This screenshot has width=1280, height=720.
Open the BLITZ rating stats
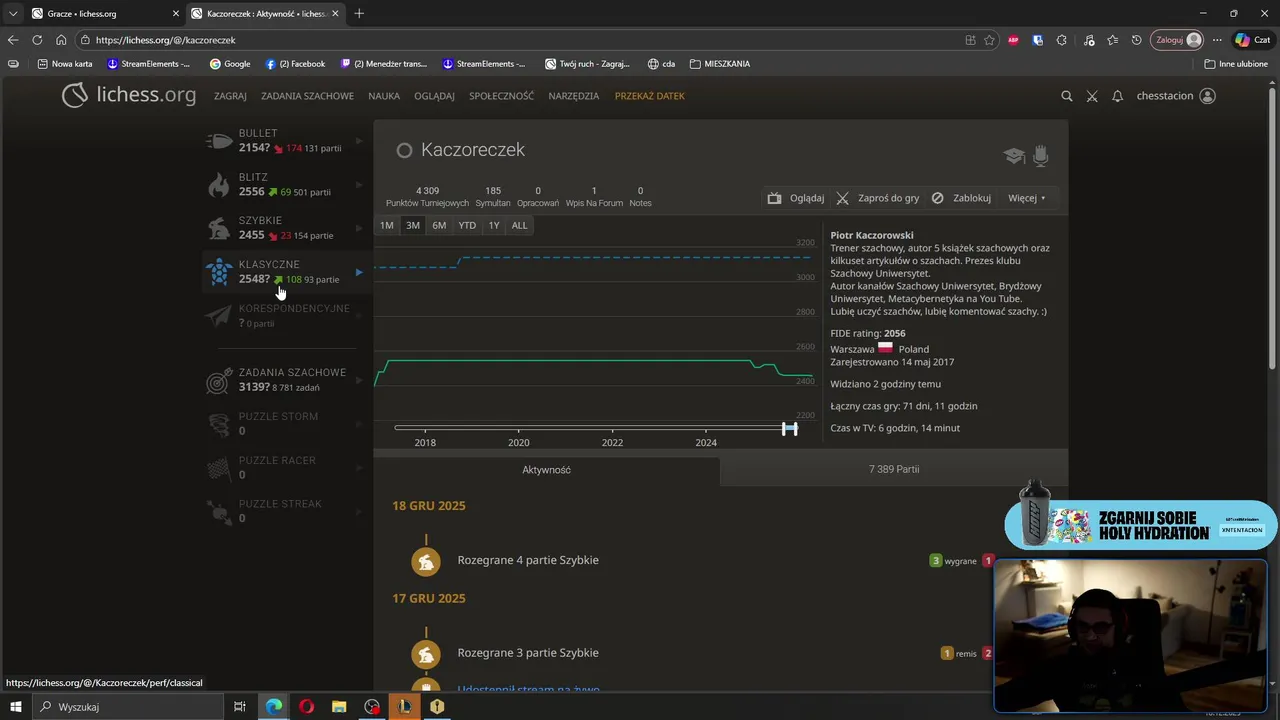pyautogui.click(x=285, y=185)
